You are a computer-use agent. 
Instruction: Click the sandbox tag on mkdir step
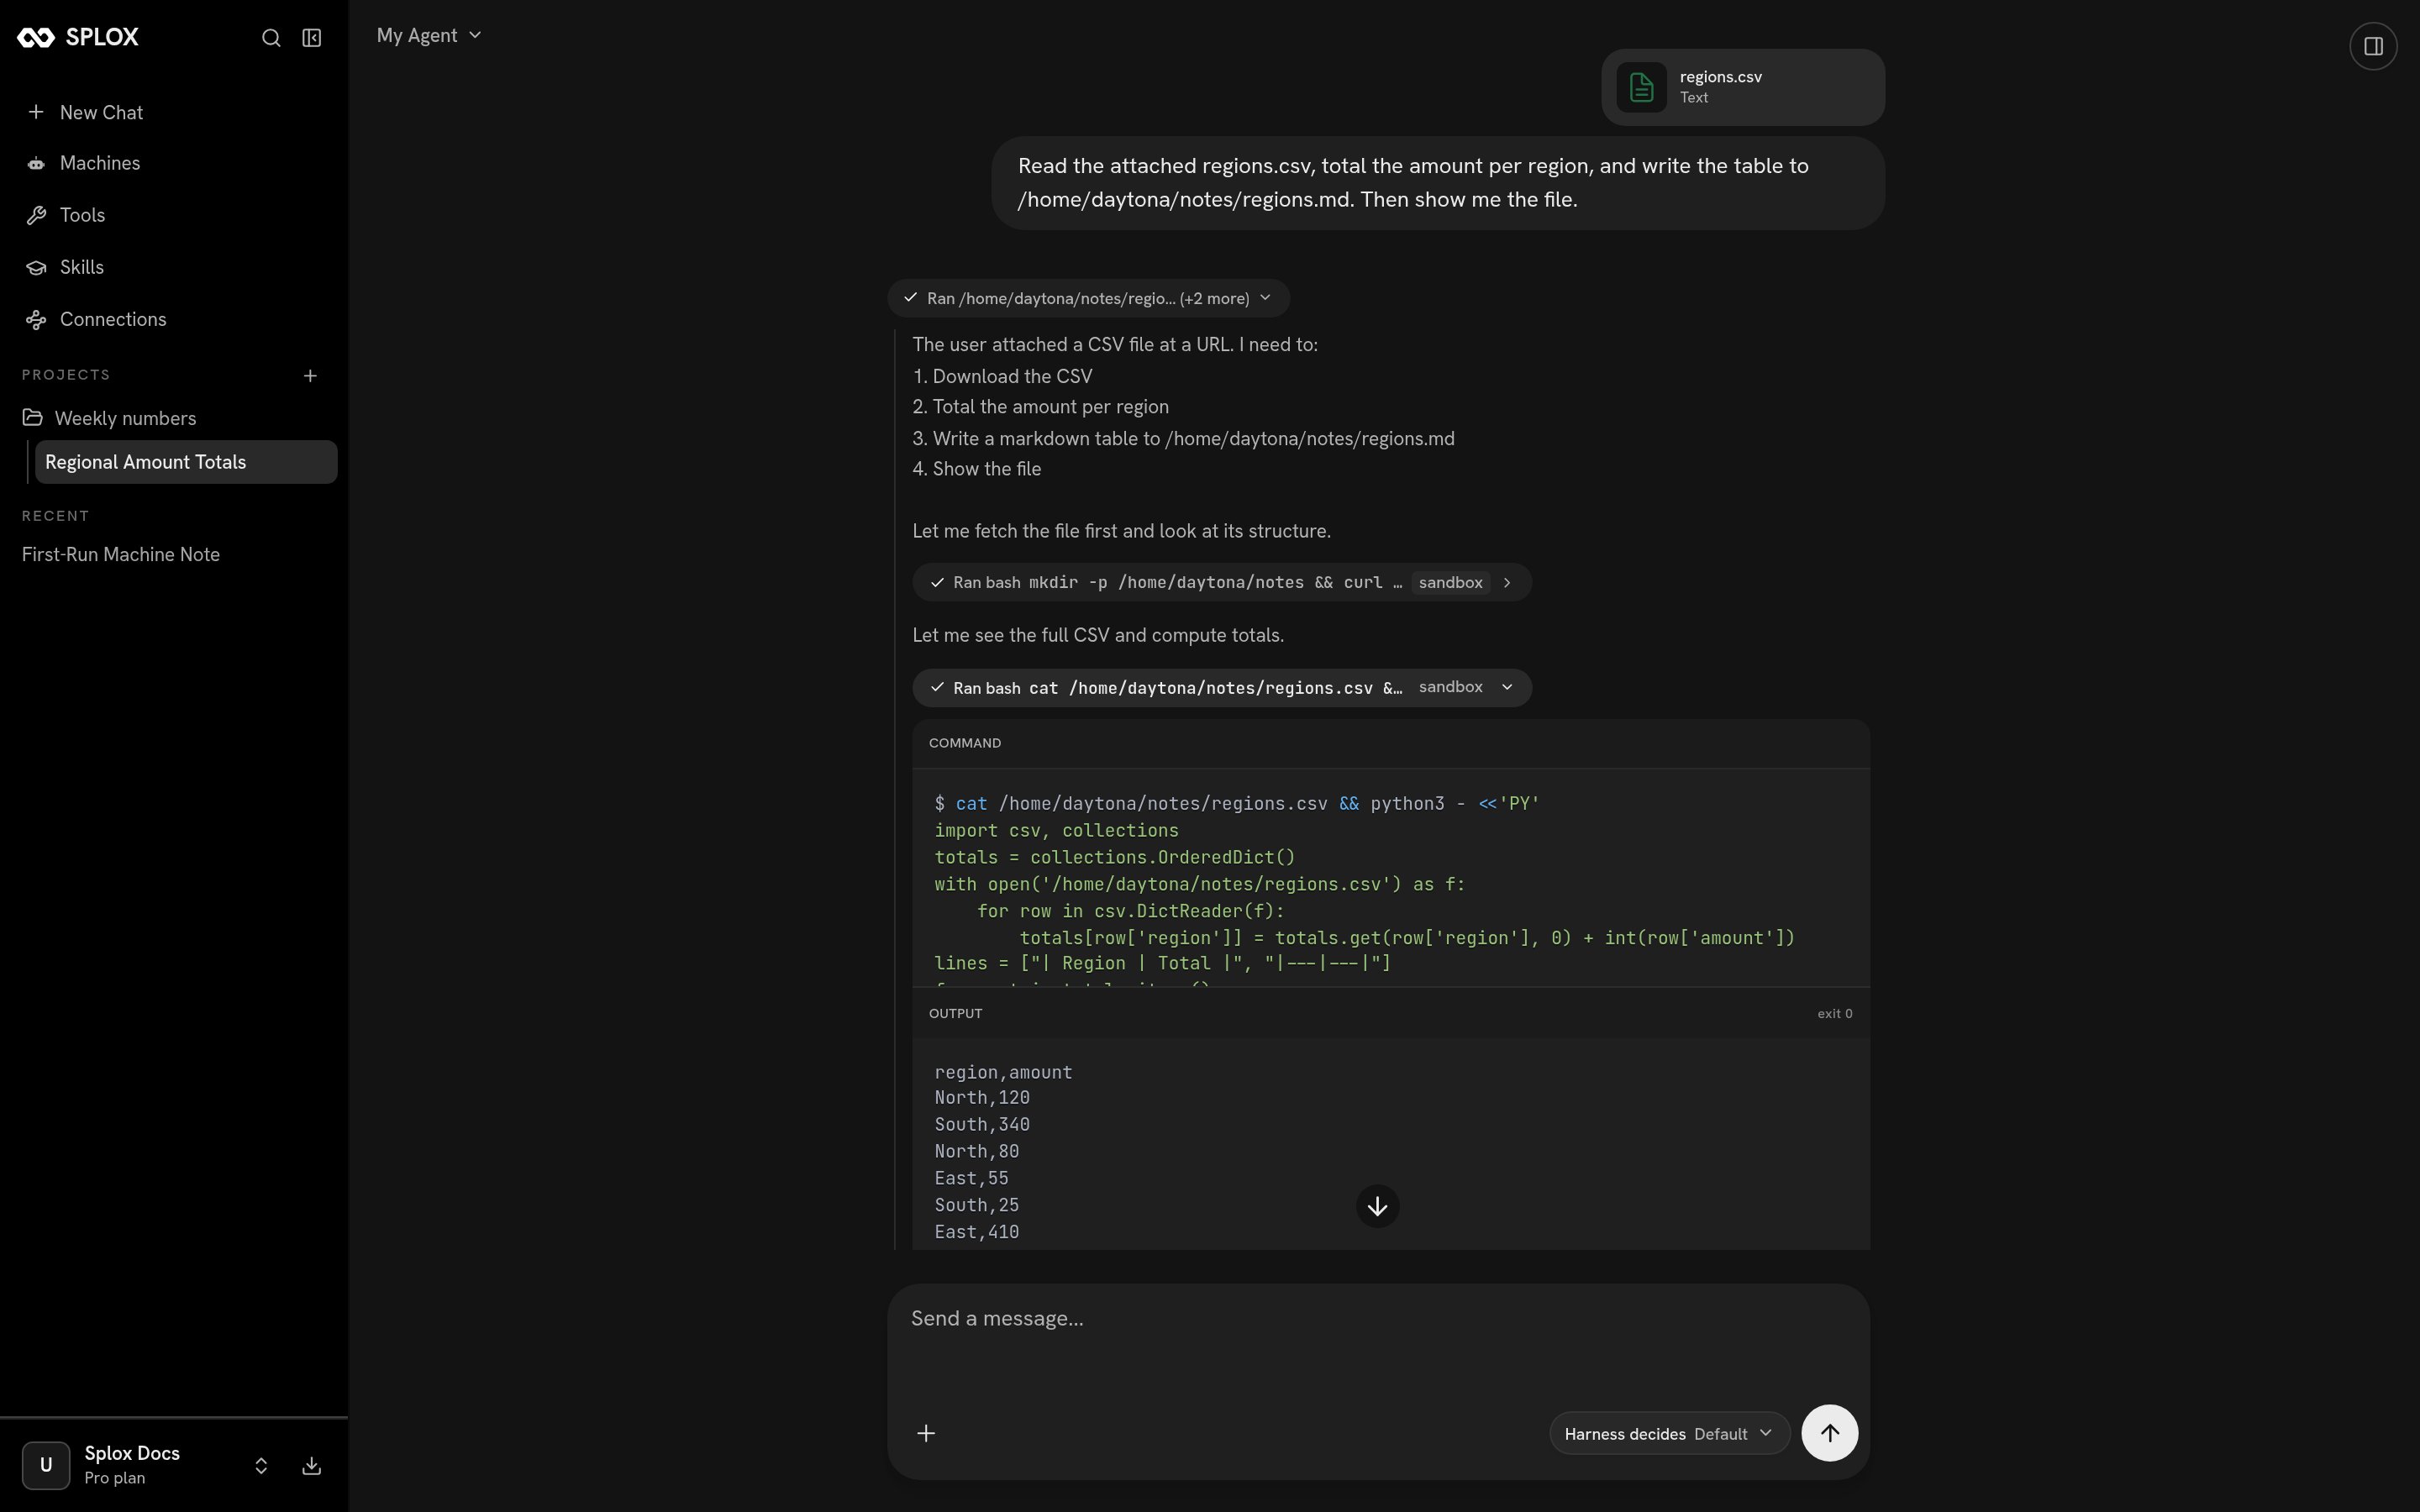point(1450,582)
